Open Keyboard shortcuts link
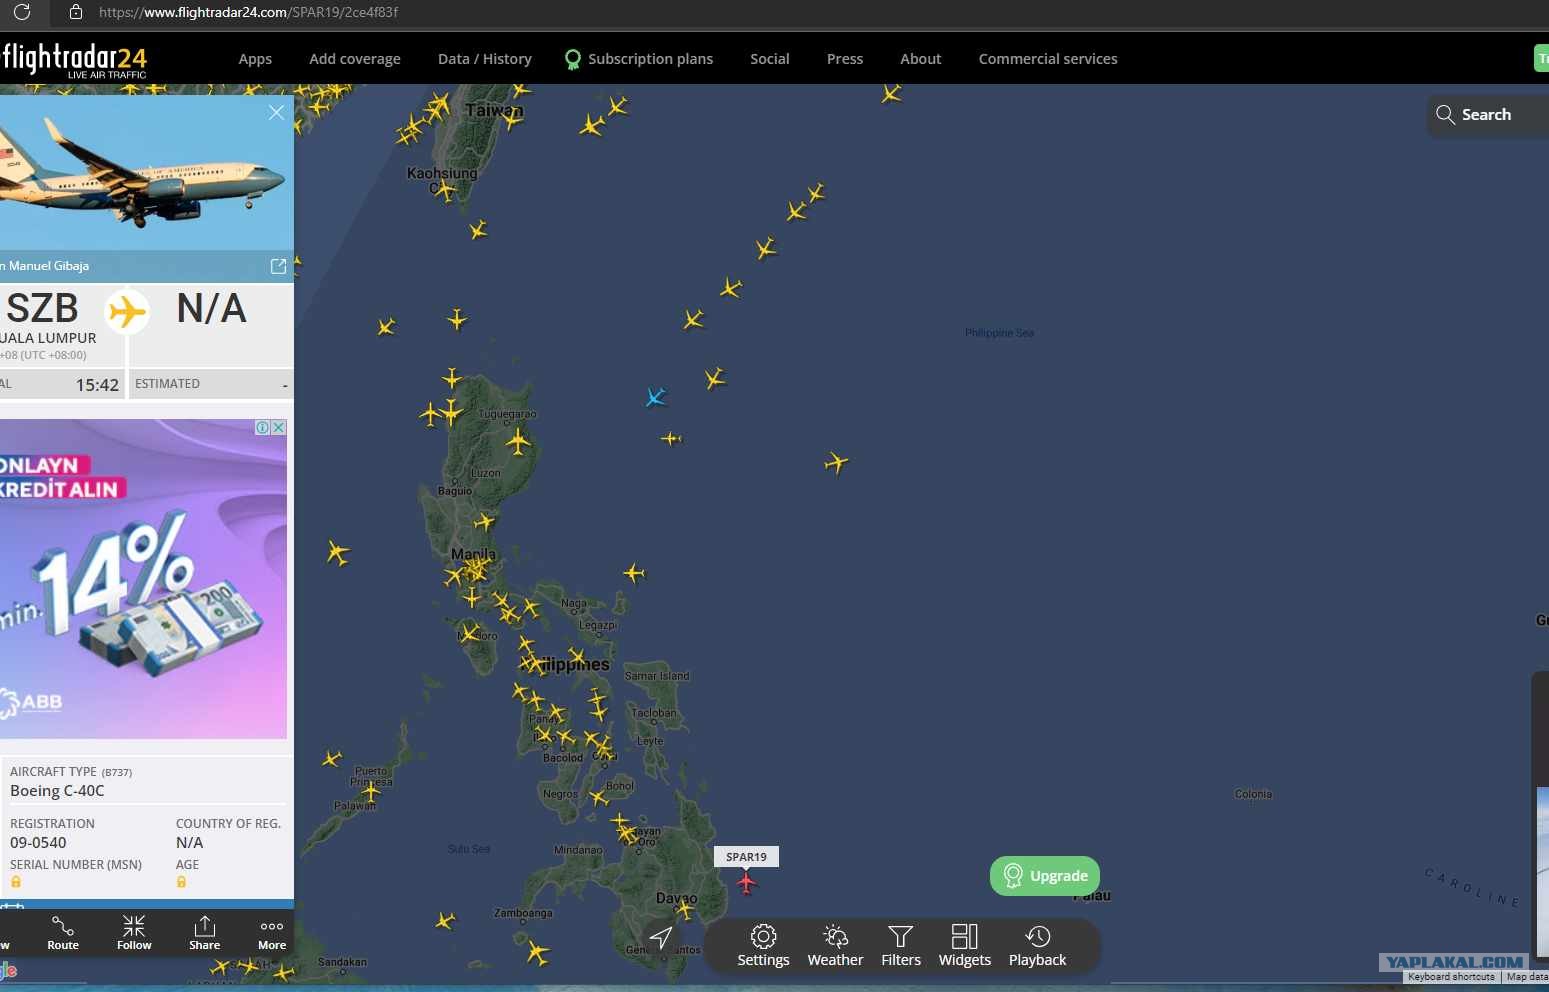The image size is (1549, 992). pyautogui.click(x=1451, y=977)
